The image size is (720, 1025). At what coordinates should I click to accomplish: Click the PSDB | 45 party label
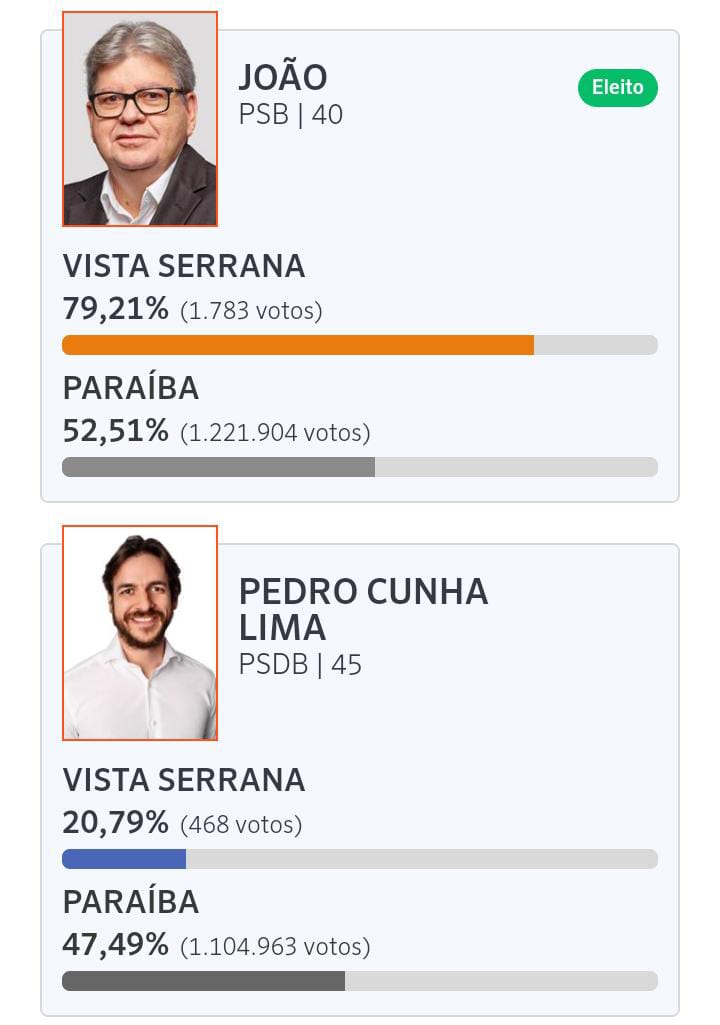[300, 665]
